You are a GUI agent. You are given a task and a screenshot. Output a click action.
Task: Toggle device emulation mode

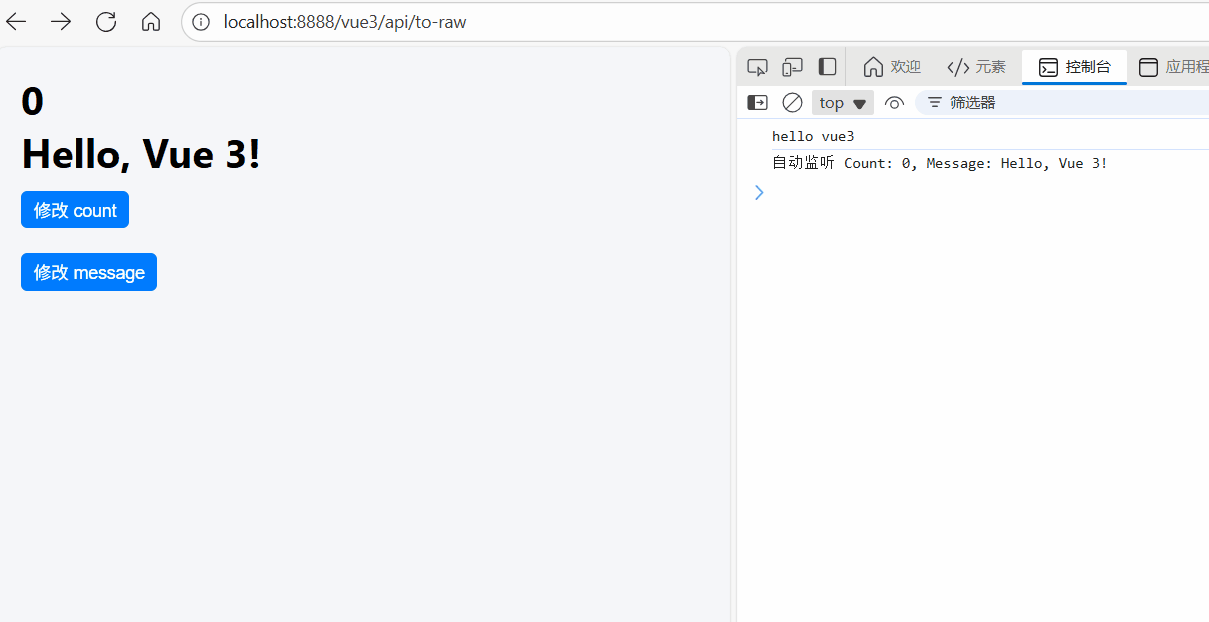pos(792,67)
